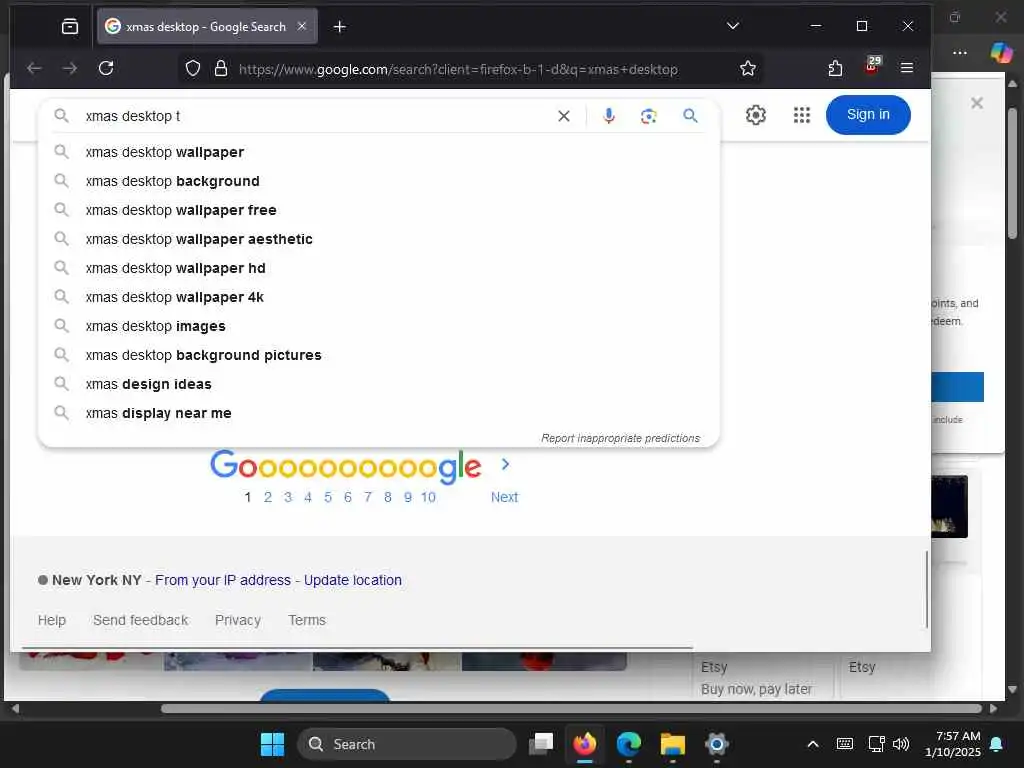1024x768 pixels.
Task: Open the touch keyboard tray icon
Action: (844, 744)
